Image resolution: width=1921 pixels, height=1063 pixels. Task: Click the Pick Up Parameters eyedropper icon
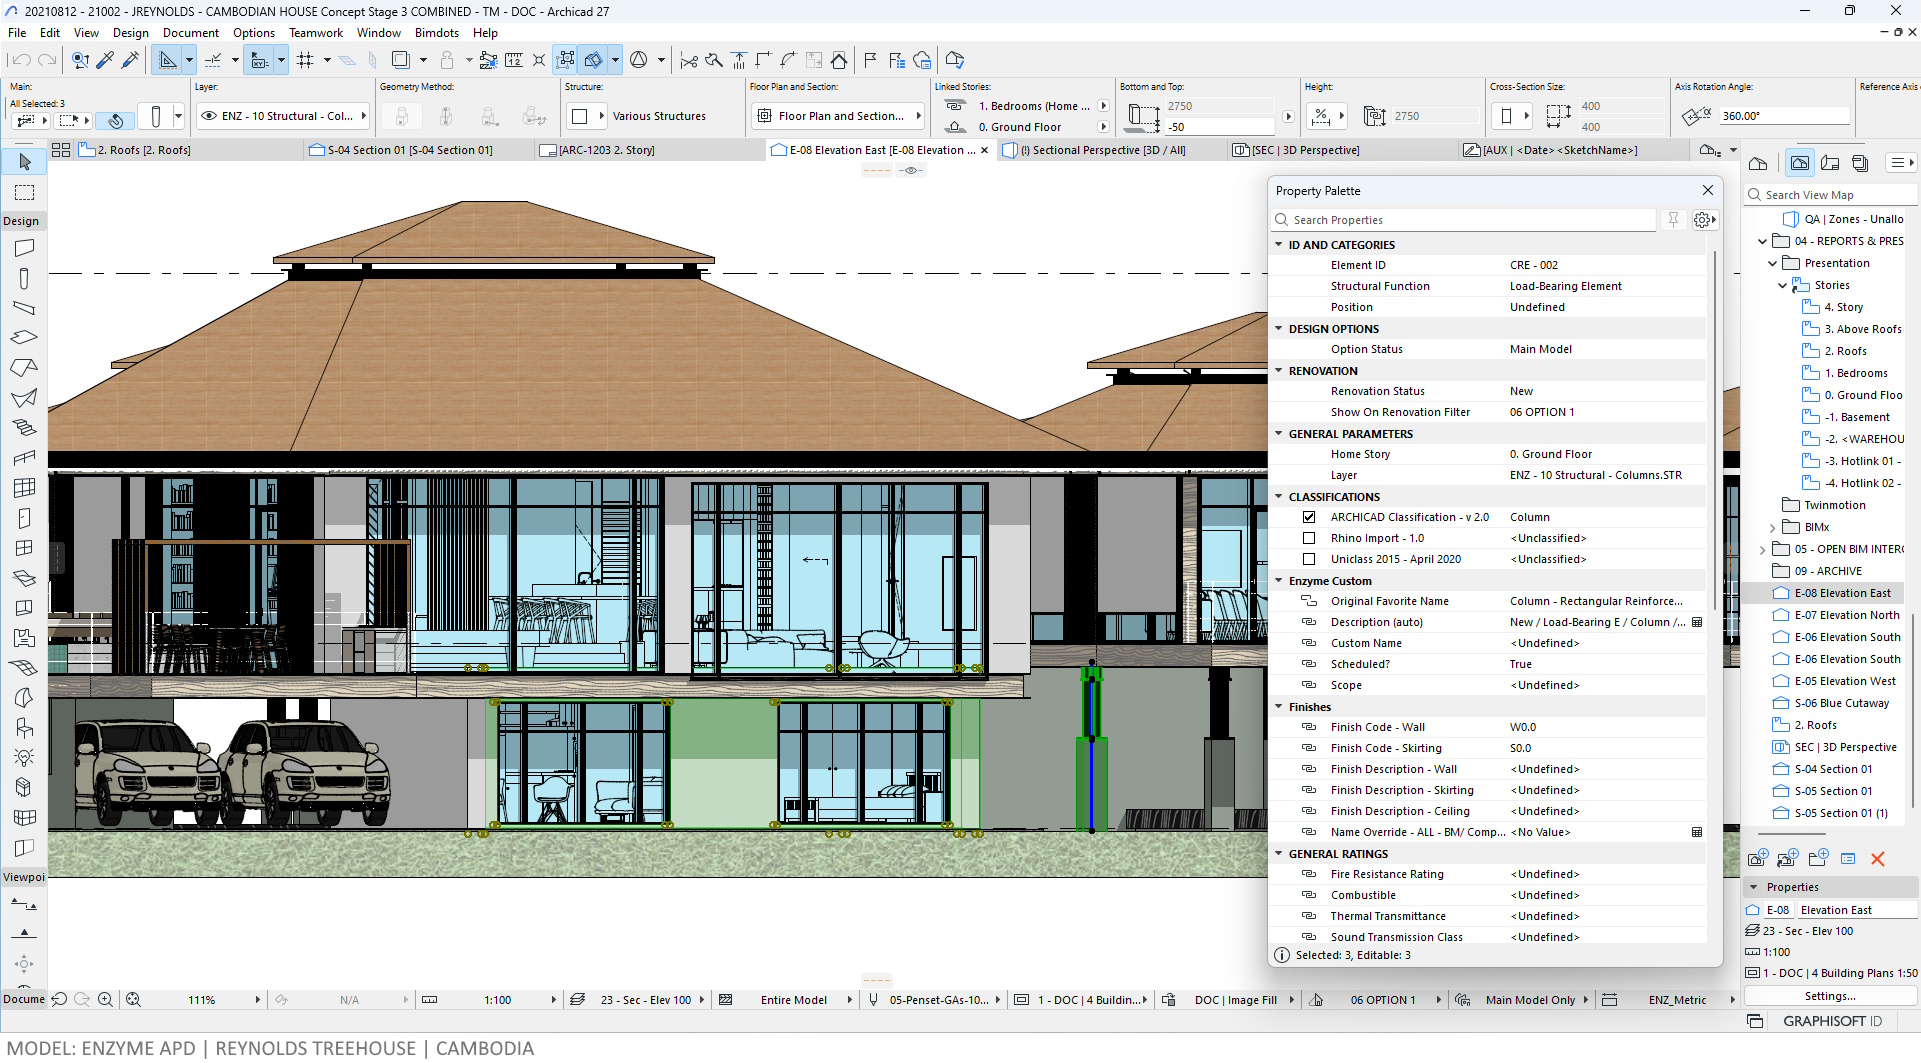point(105,60)
